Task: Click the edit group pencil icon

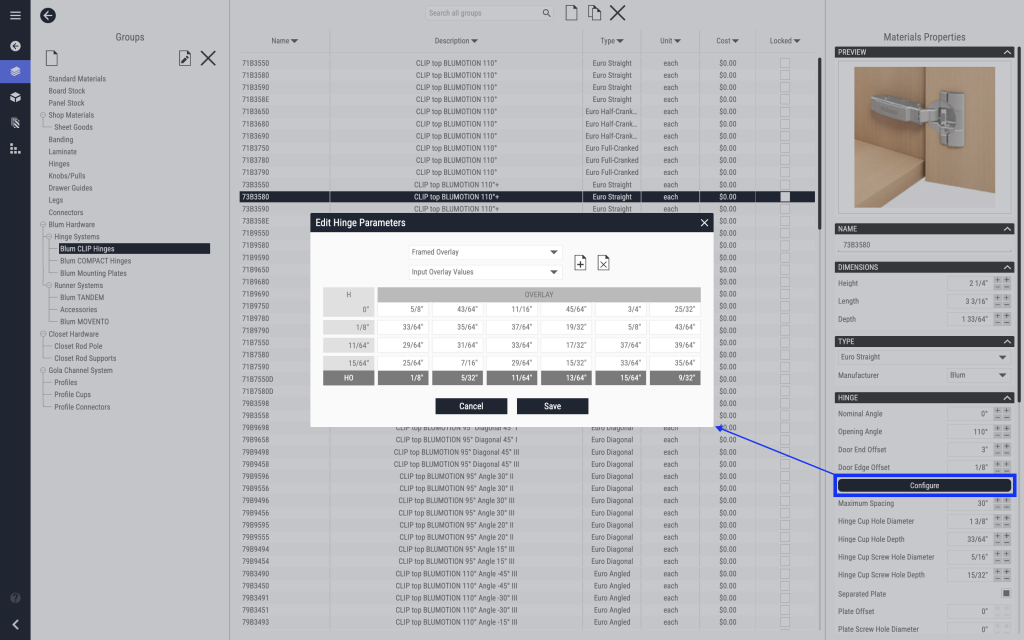Action: click(184, 58)
